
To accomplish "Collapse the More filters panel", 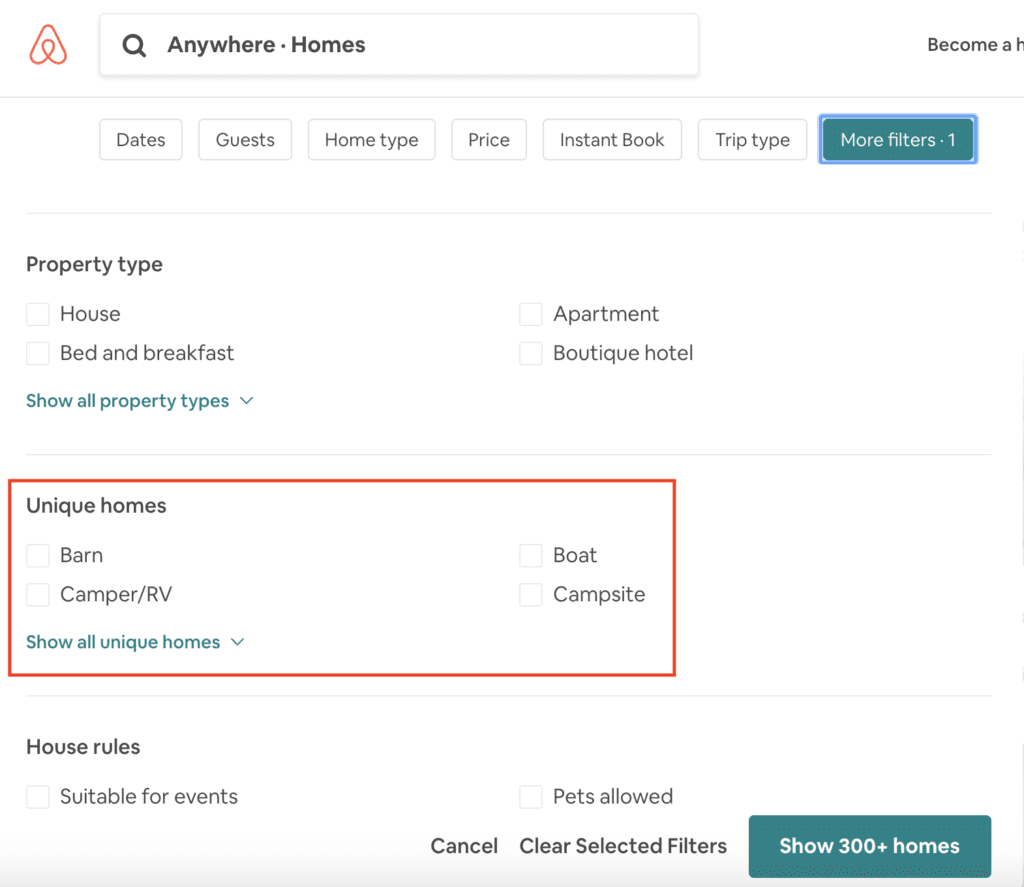I will click(x=897, y=140).
